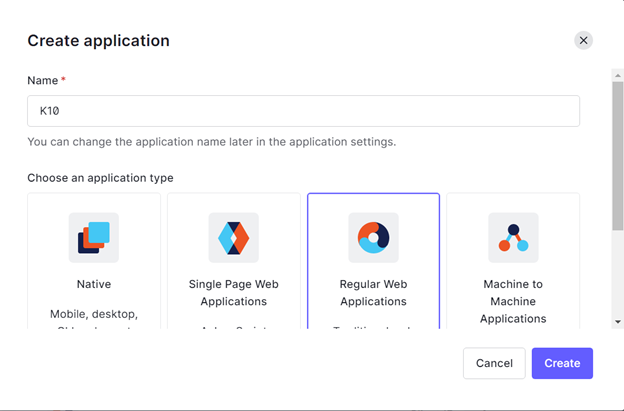624x411 pixels.
Task: Close the Create application dialog
Action: tap(583, 40)
